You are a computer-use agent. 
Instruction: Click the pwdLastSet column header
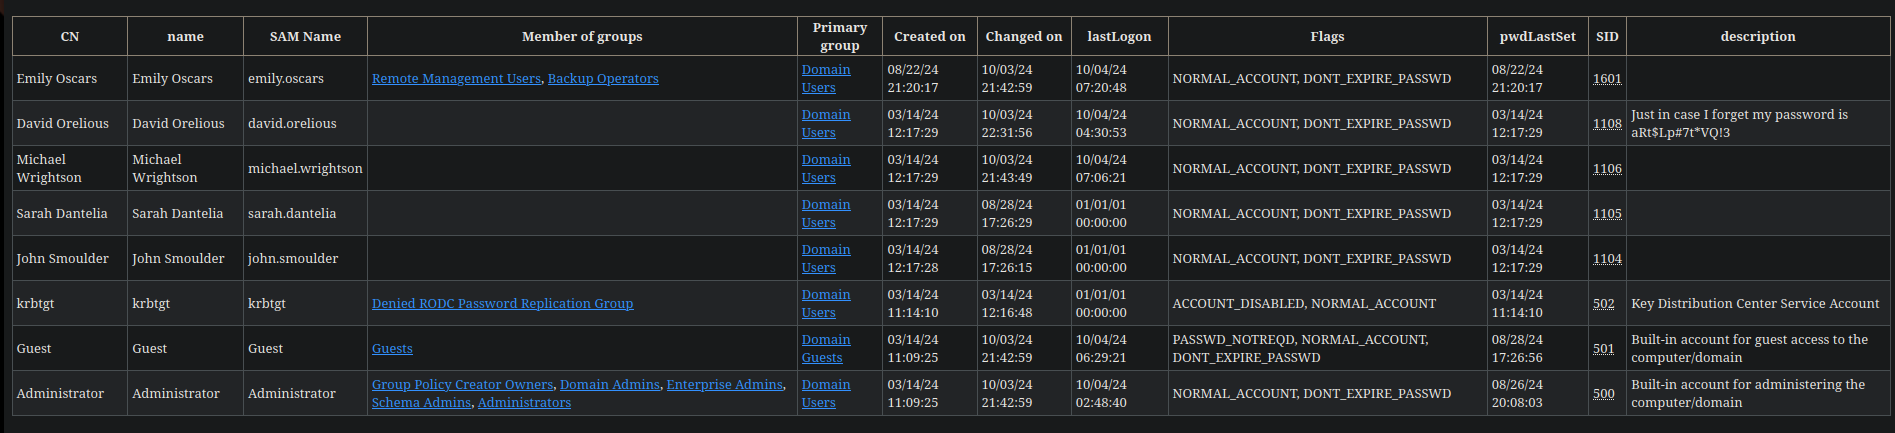click(x=1537, y=37)
